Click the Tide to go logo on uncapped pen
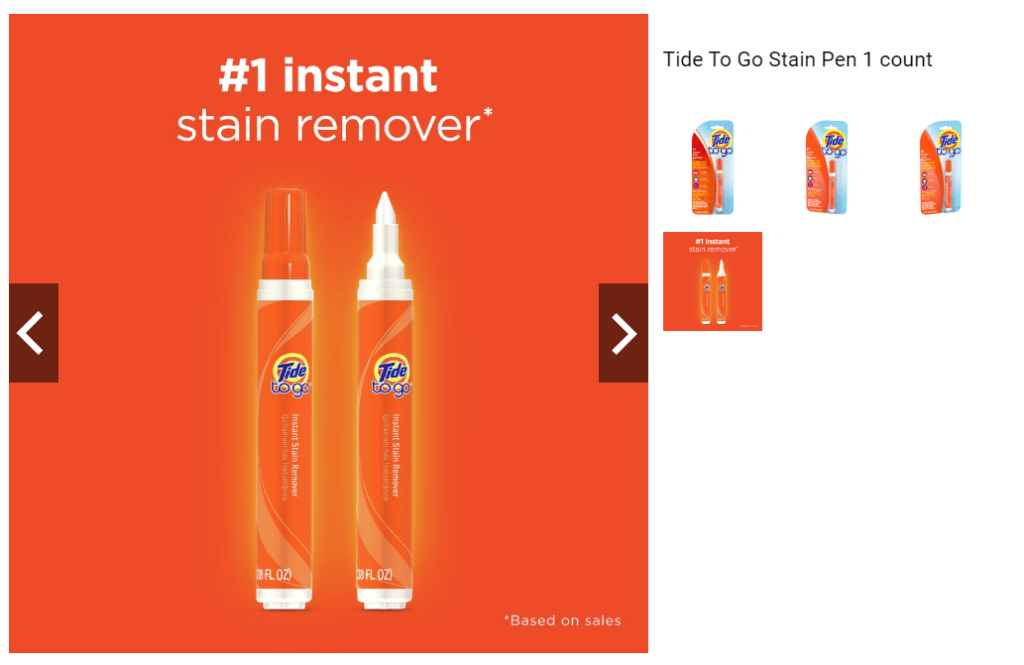 click(x=392, y=375)
